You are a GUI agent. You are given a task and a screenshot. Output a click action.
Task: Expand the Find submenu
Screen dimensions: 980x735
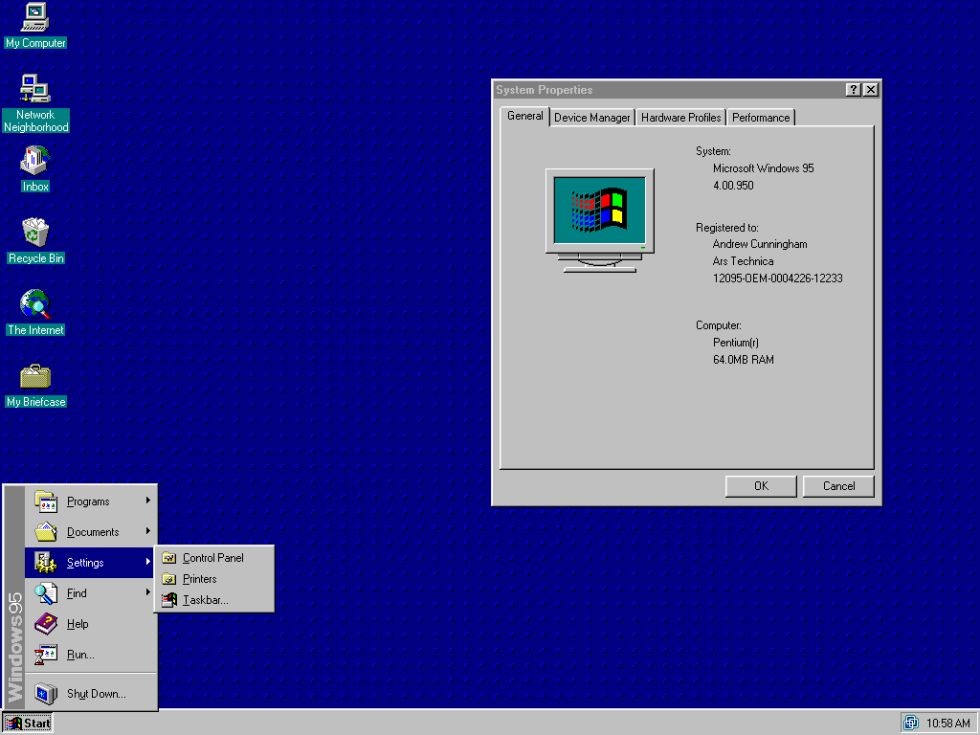click(75, 593)
